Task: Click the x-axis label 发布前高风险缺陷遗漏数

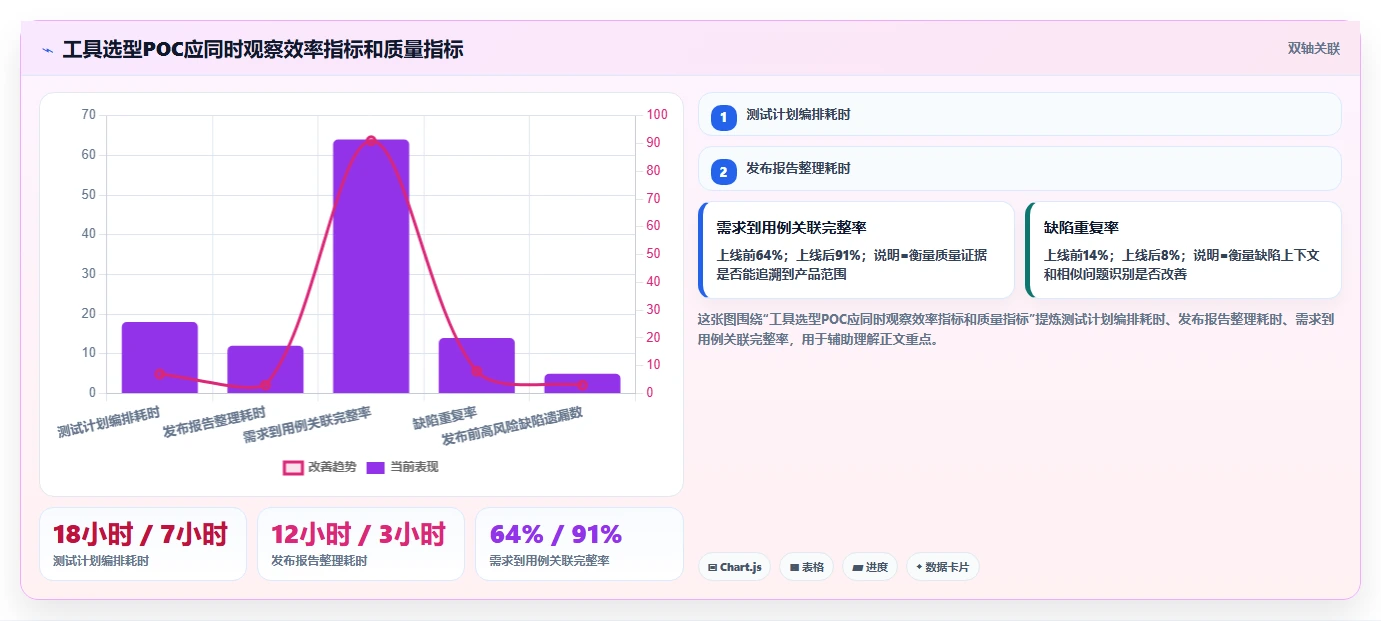Action: (513, 426)
